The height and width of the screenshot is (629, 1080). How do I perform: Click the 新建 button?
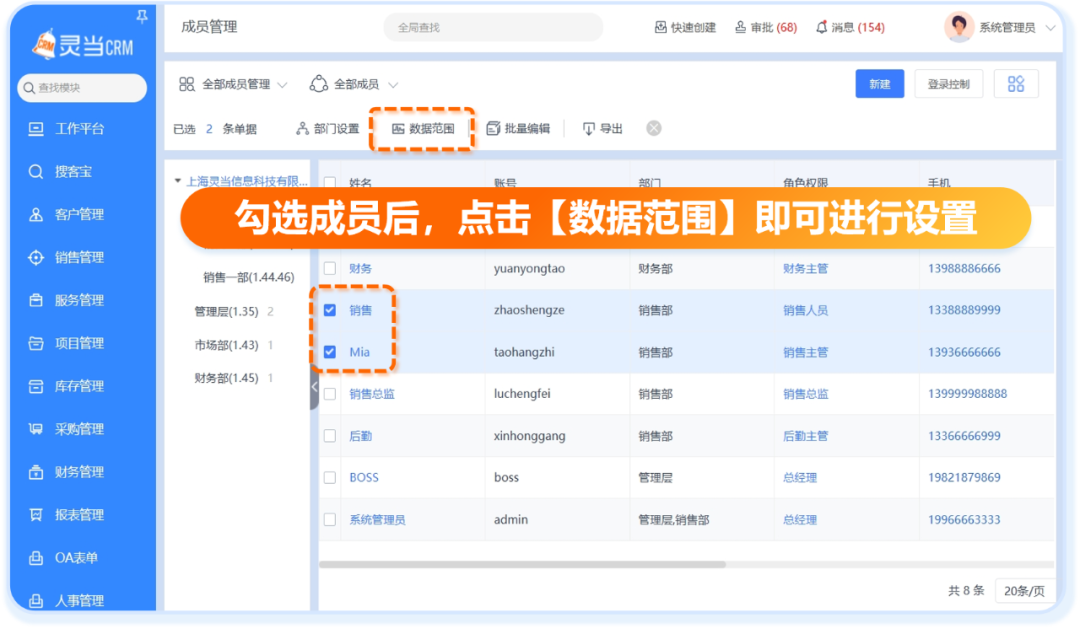tap(879, 84)
